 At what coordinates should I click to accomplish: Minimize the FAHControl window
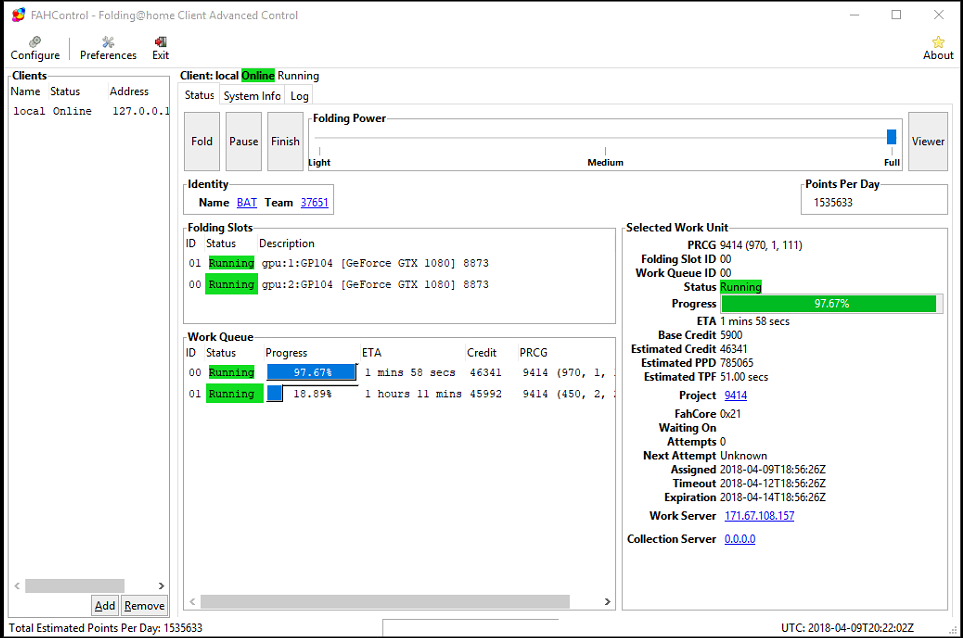[854, 15]
